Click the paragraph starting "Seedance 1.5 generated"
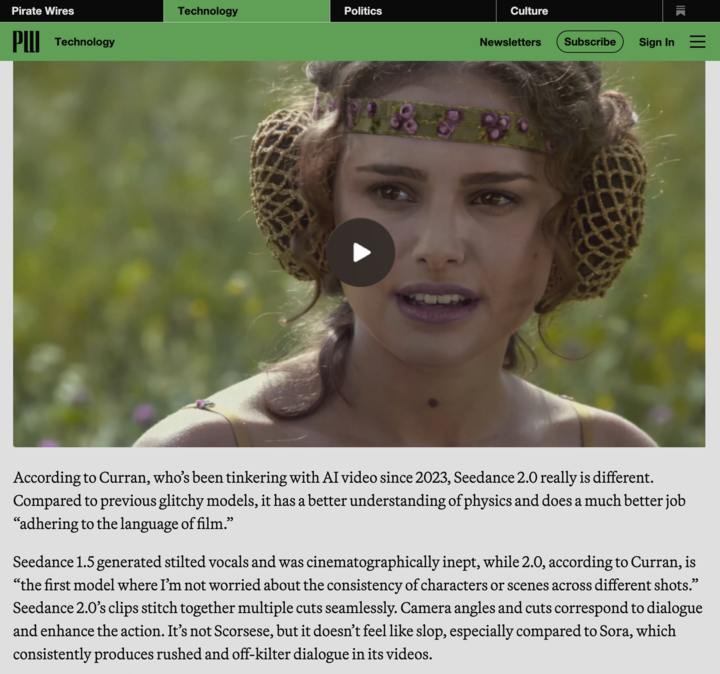The width and height of the screenshot is (720, 674). coord(357,607)
